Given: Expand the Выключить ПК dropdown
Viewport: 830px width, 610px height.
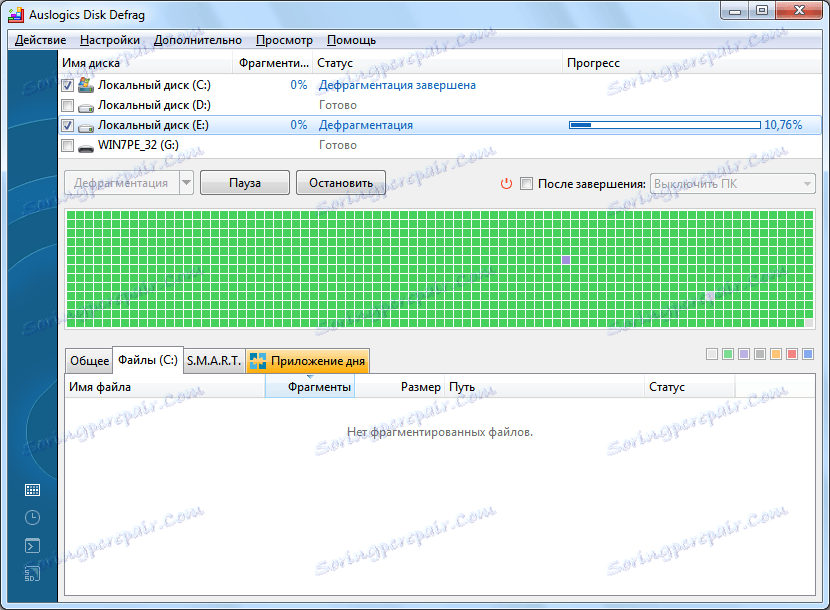Looking at the screenshot, I should 807,184.
